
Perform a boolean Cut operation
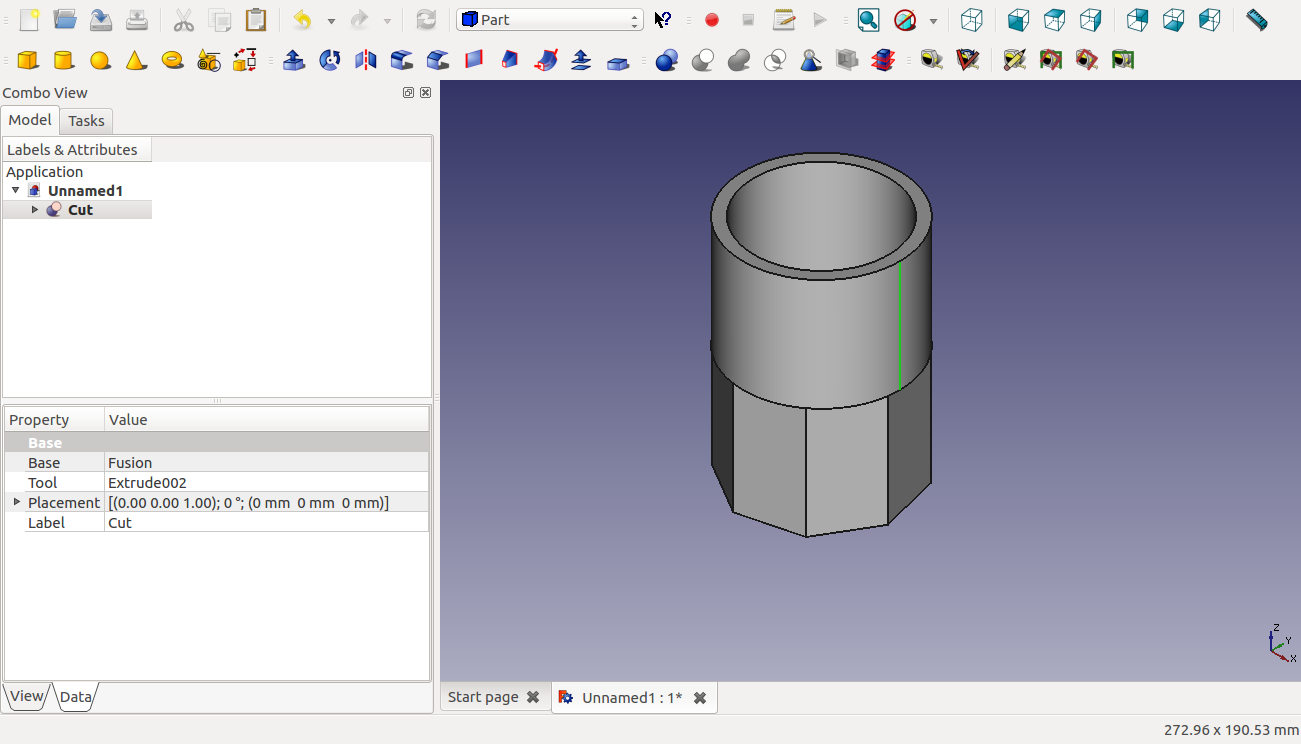(x=703, y=60)
